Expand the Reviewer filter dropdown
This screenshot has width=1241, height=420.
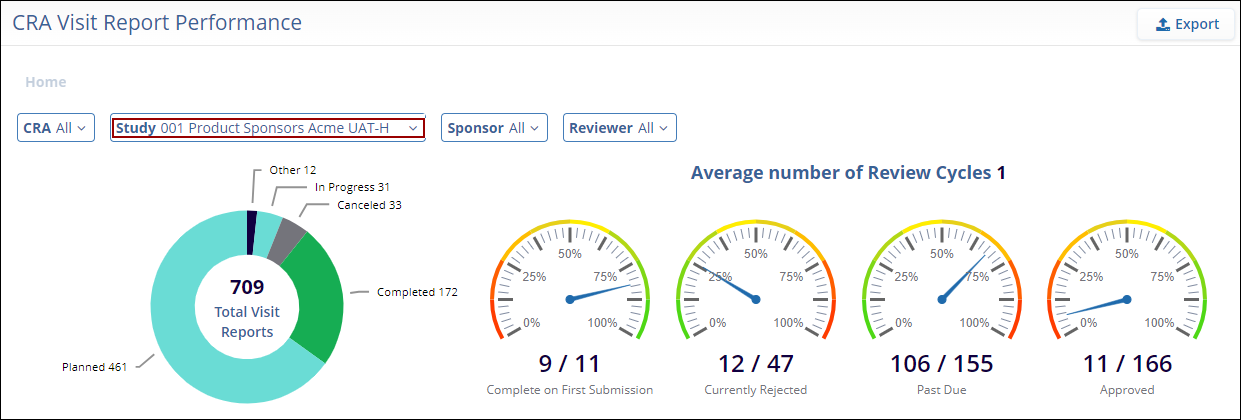tap(620, 128)
